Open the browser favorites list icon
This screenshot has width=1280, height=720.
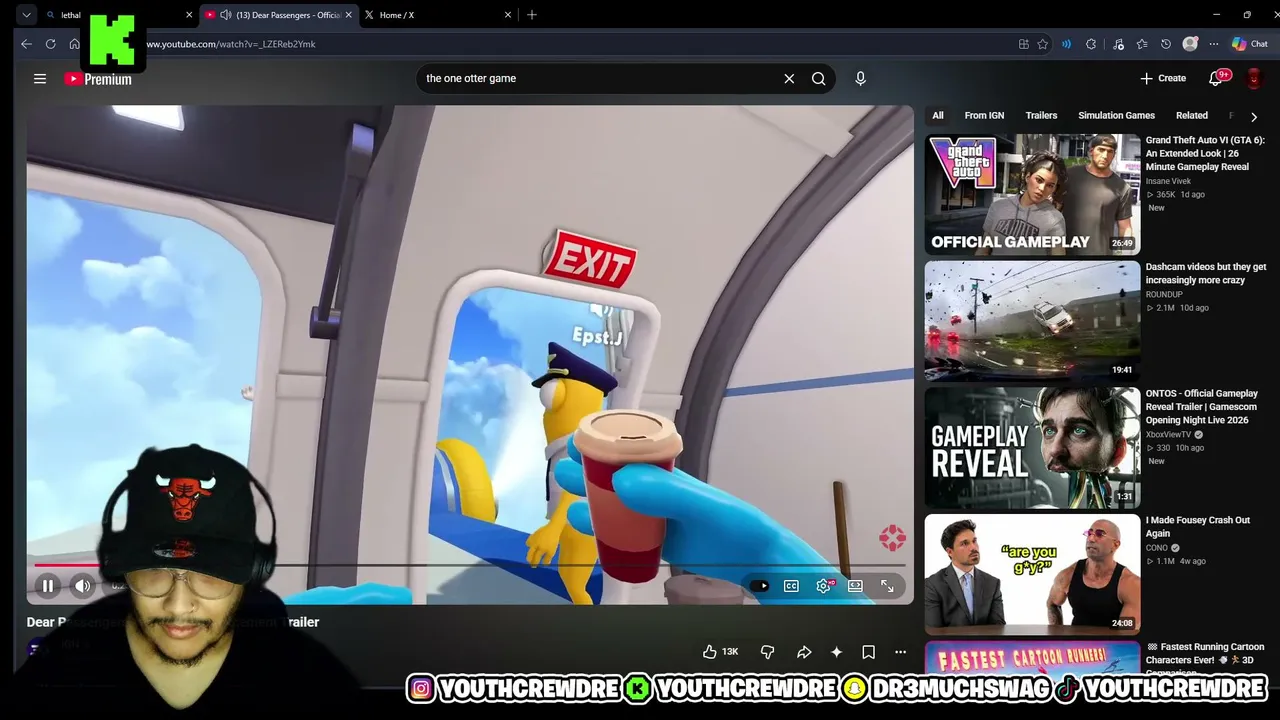1142,44
